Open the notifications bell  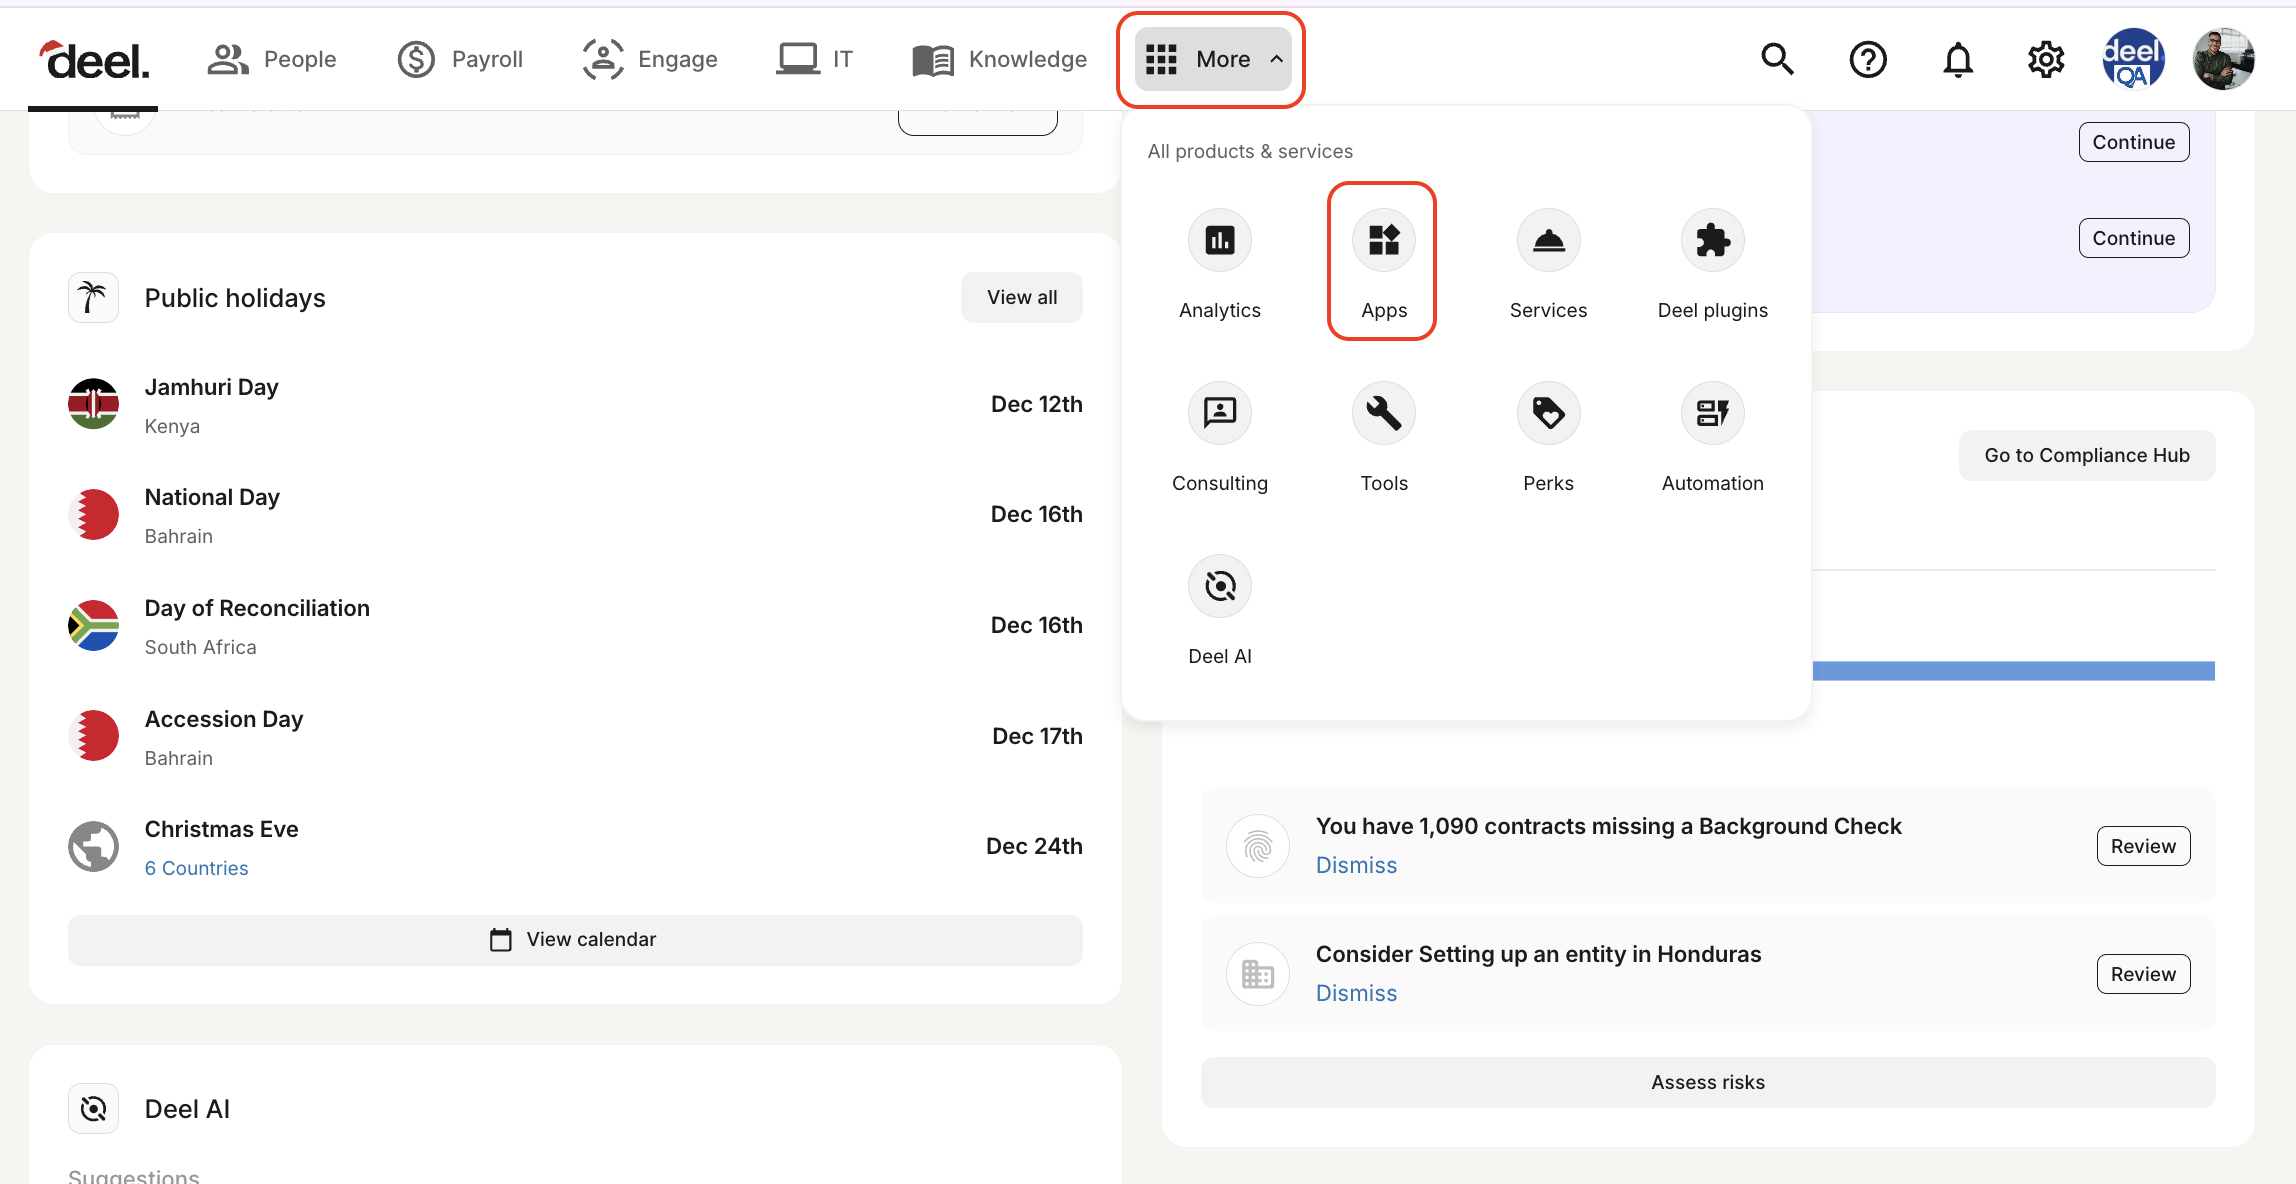[x=1958, y=59]
